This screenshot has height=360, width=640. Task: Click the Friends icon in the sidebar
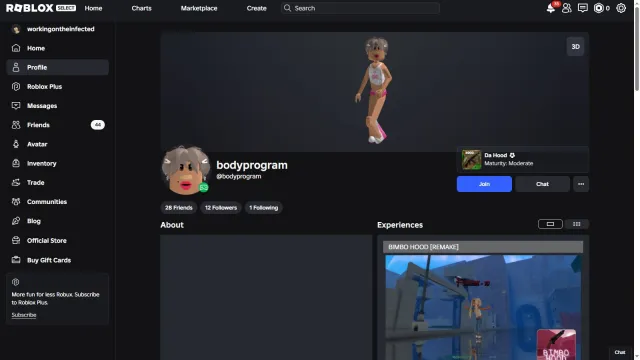point(16,125)
